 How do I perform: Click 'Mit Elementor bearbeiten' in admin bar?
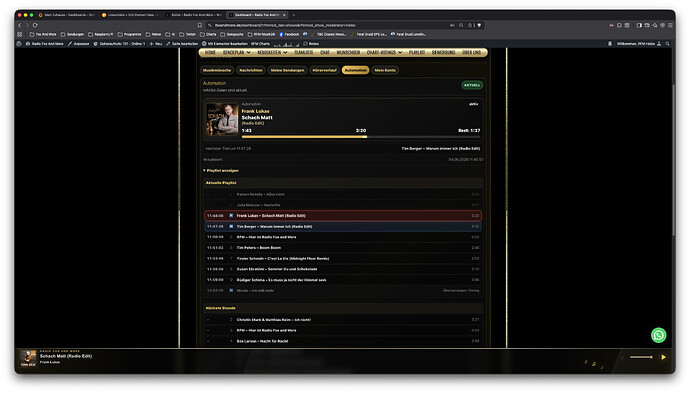click(225, 44)
